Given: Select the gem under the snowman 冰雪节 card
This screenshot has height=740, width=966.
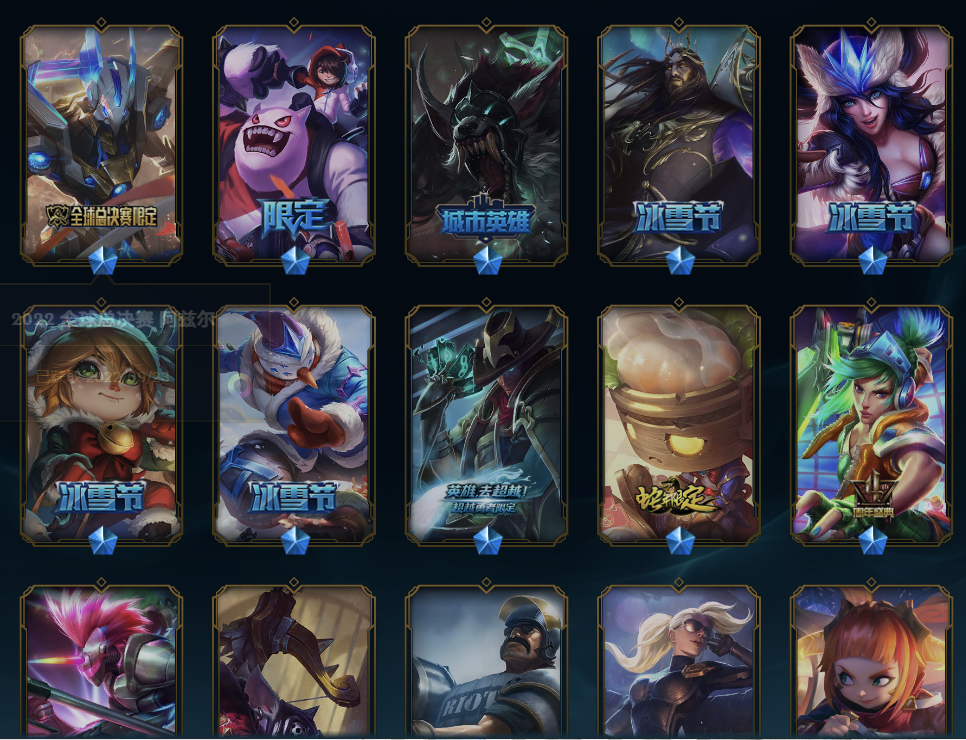Looking at the screenshot, I should click(295, 540).
